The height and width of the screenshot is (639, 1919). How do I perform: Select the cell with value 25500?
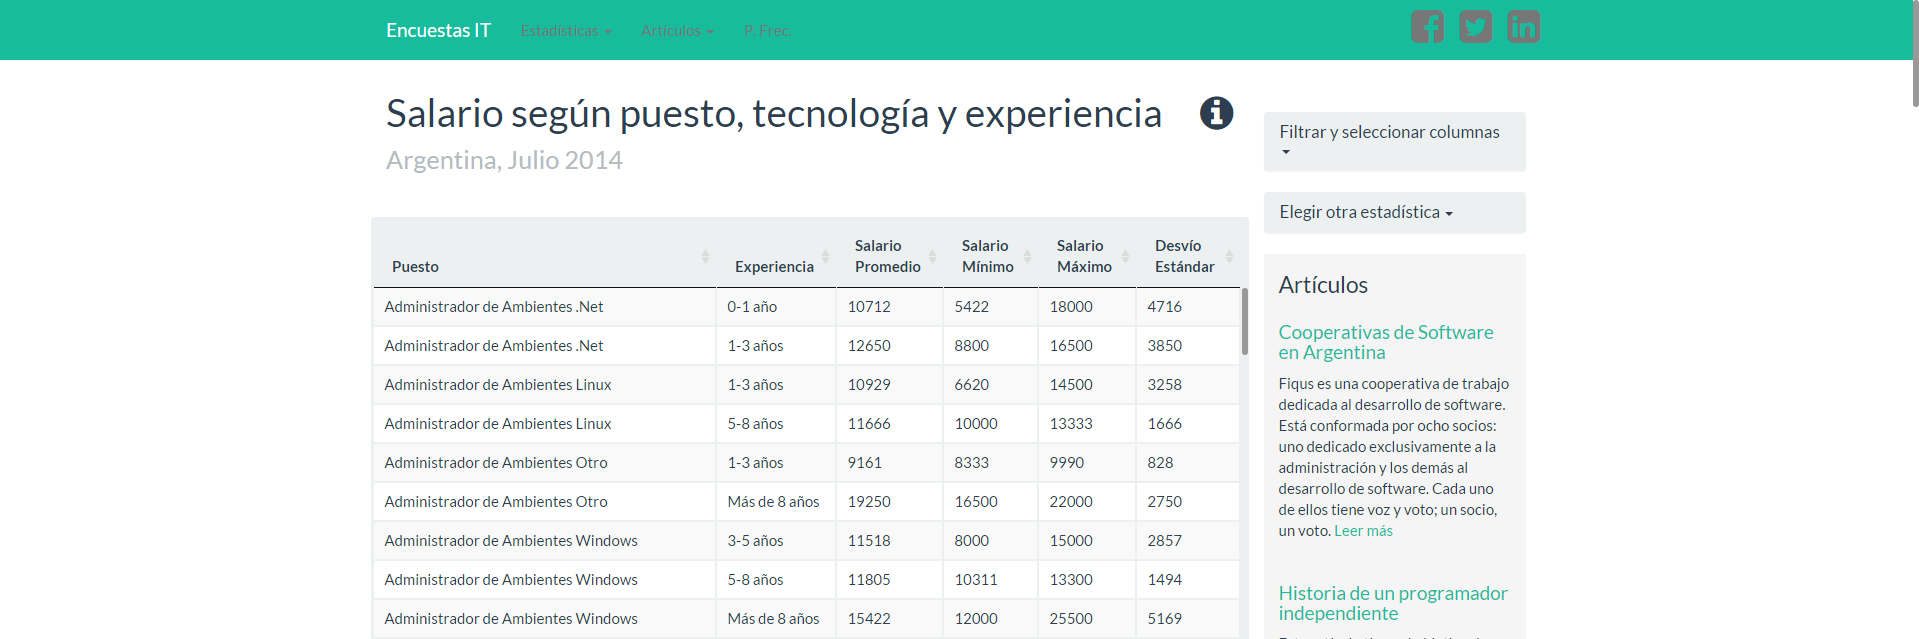(1087, 619)
